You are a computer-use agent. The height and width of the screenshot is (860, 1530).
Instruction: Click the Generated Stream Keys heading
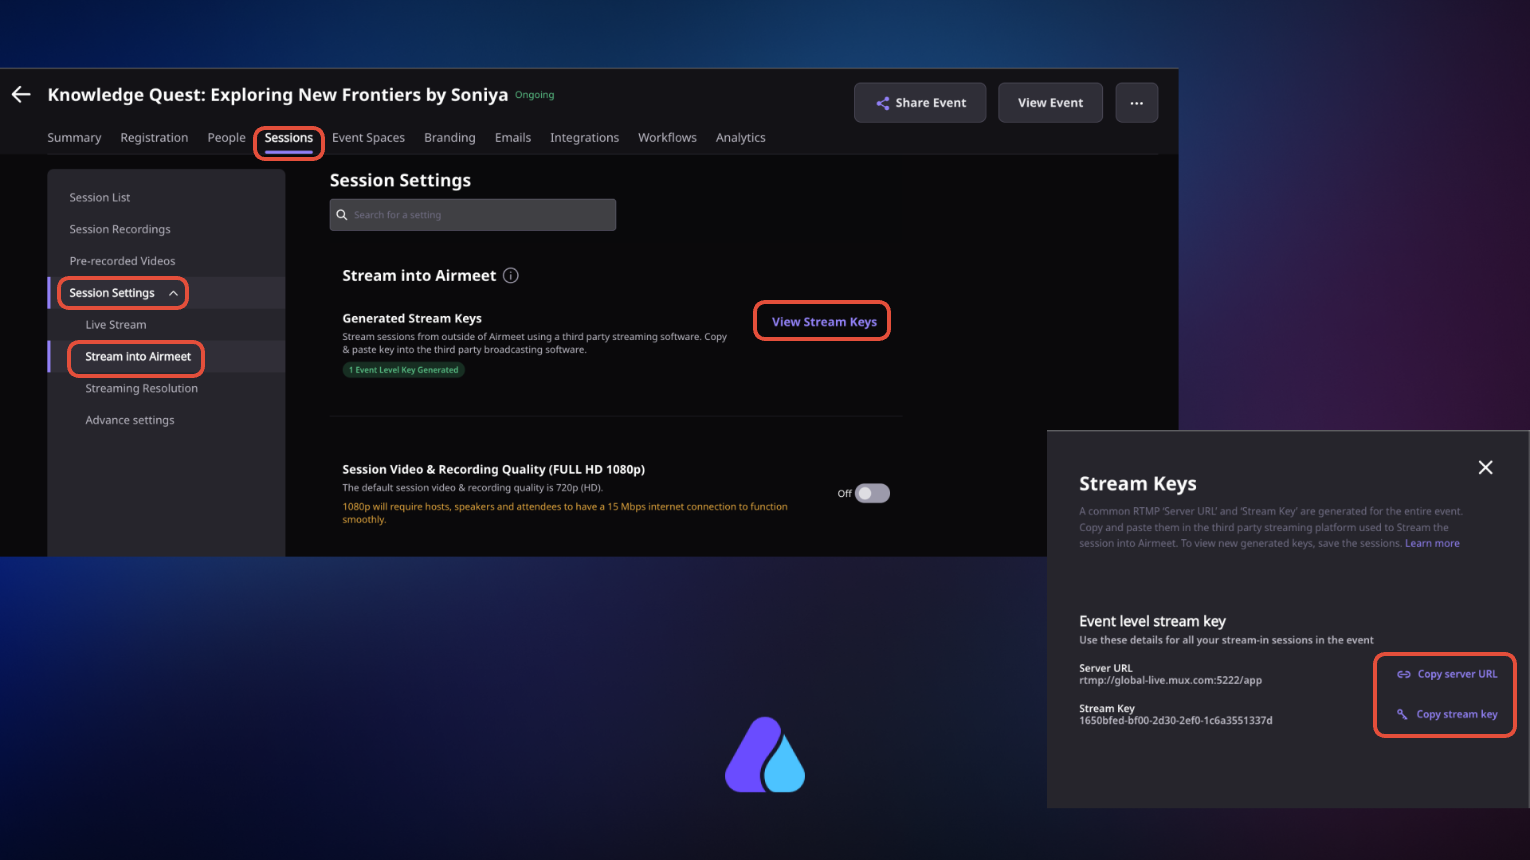pos(412,319)
